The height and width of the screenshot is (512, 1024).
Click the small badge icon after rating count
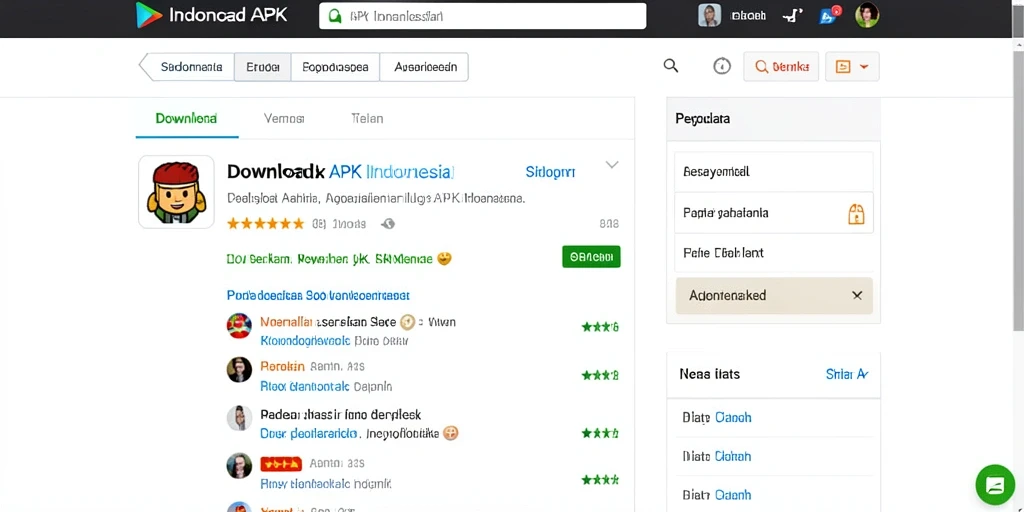388,224
